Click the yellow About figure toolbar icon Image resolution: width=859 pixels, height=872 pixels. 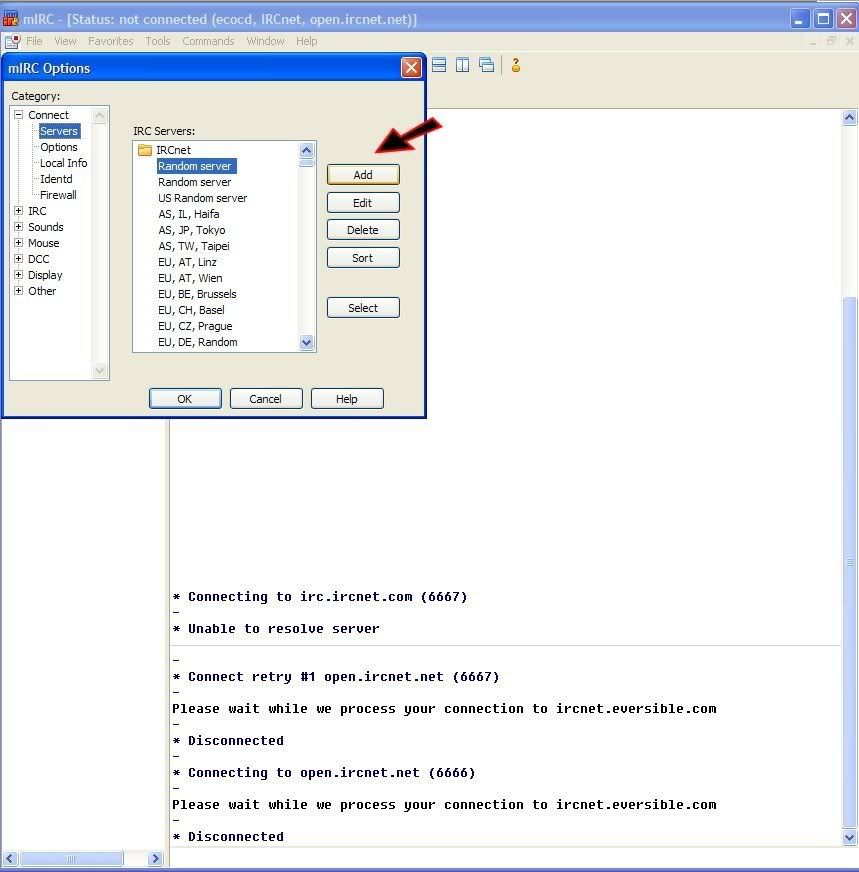pyautogui.click(x=516, y=65)
